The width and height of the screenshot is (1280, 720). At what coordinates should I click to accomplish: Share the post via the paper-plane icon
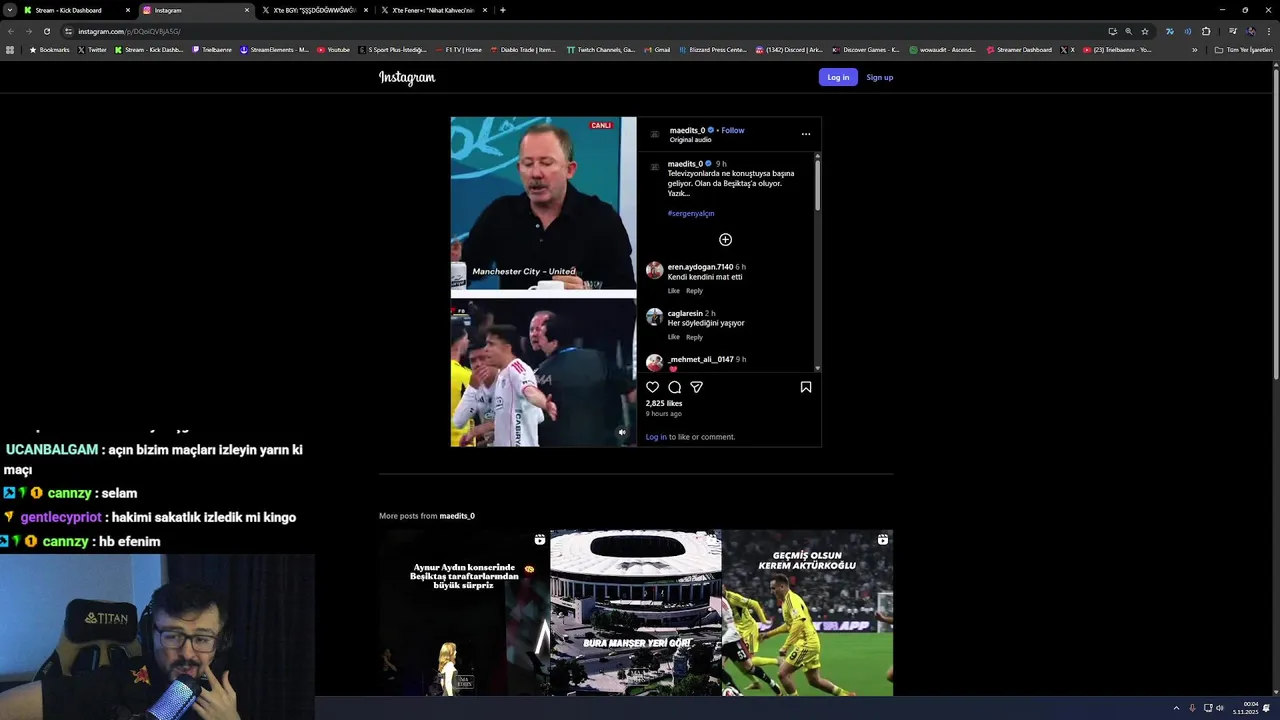[697, 387]
